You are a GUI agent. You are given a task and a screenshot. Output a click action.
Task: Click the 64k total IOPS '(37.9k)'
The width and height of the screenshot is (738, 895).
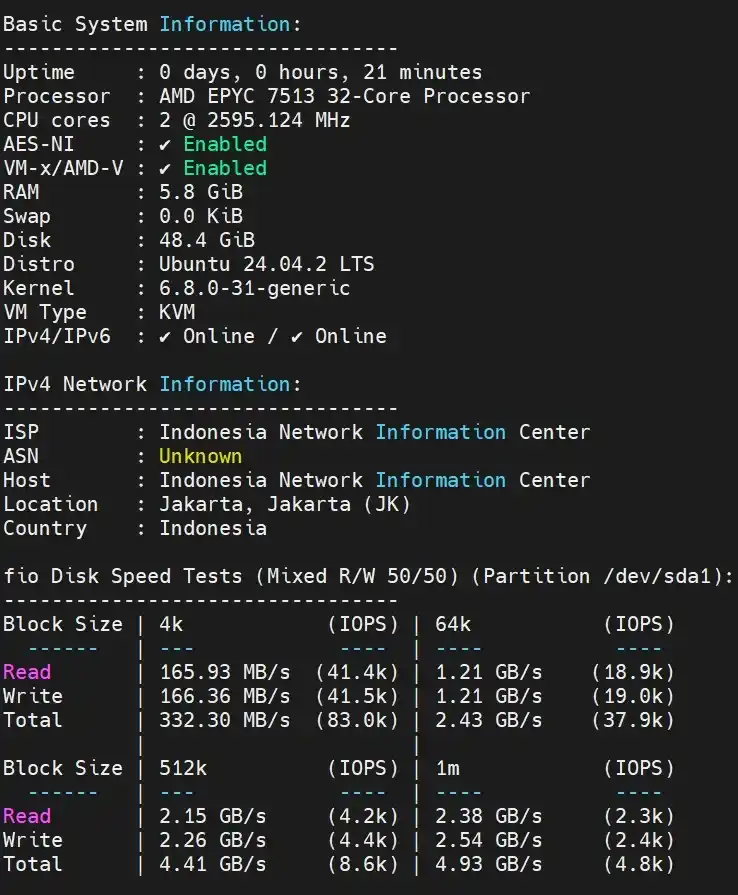pyautogui.click(x=634, y=720)
